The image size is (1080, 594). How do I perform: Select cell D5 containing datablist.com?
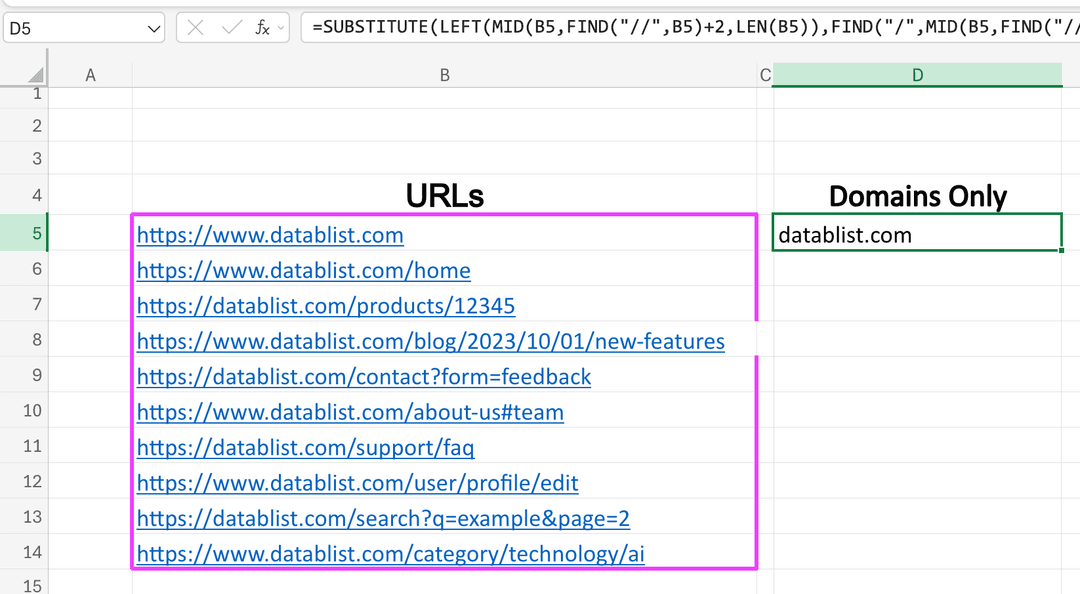[x=917, y=232]
